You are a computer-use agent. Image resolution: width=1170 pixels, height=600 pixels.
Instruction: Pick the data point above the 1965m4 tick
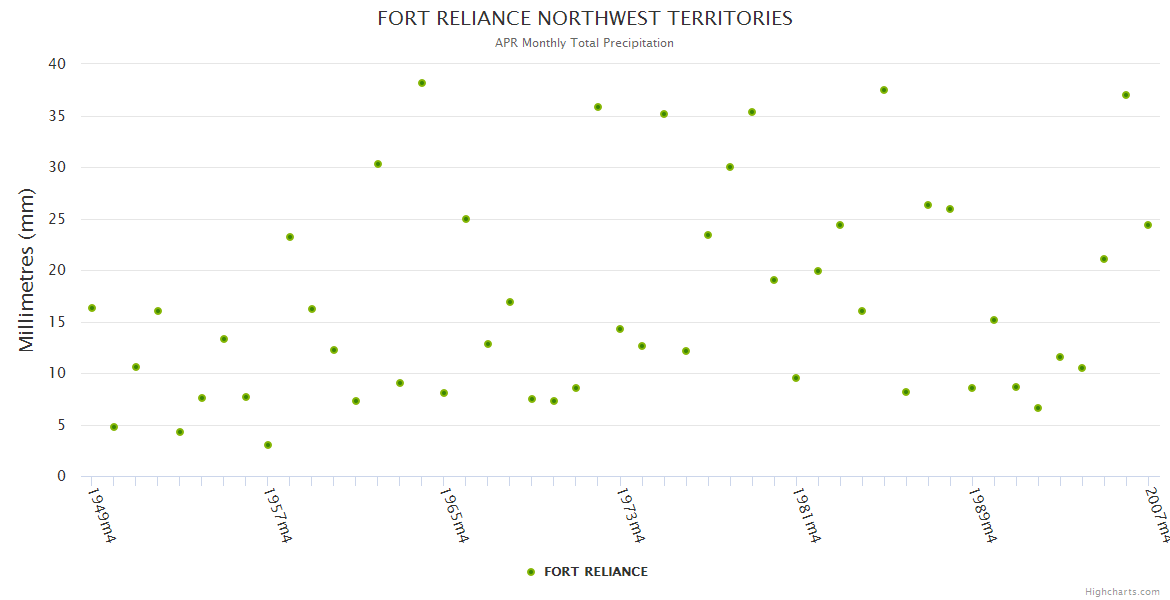[x=444, y=393]
